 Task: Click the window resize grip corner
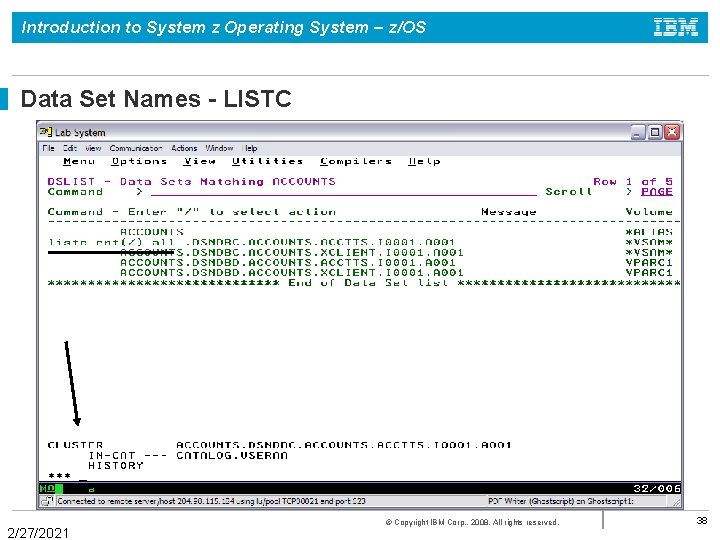(x=676, y=502)
